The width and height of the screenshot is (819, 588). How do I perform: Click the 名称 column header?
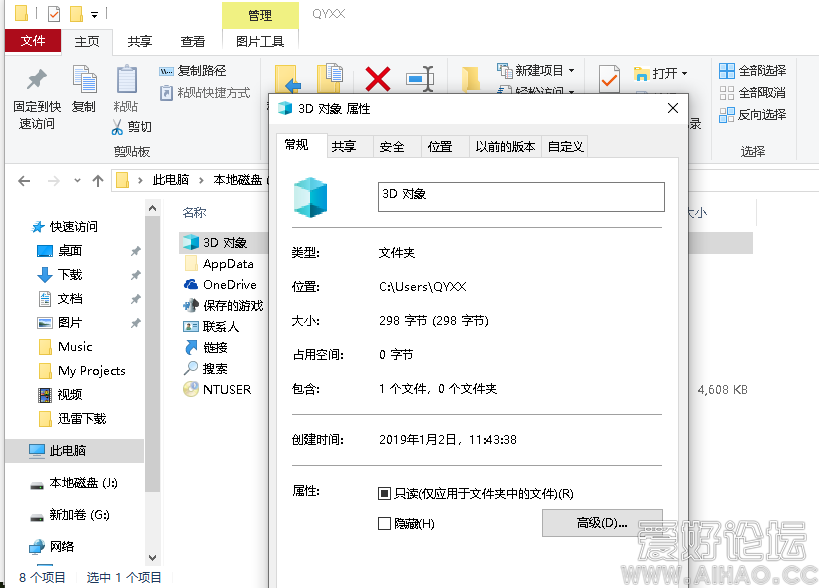pyautogui.click(x=194, y=213)
